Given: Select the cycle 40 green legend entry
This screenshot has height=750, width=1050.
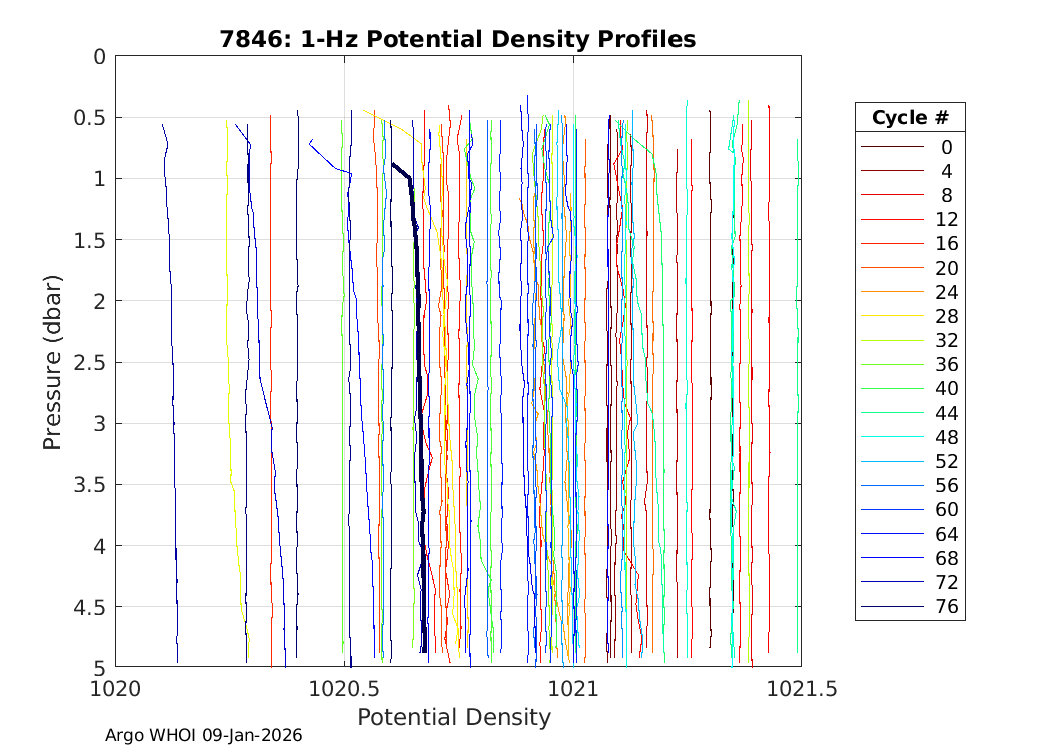Looking at the screenshot, I should click(x=909, y=389).
